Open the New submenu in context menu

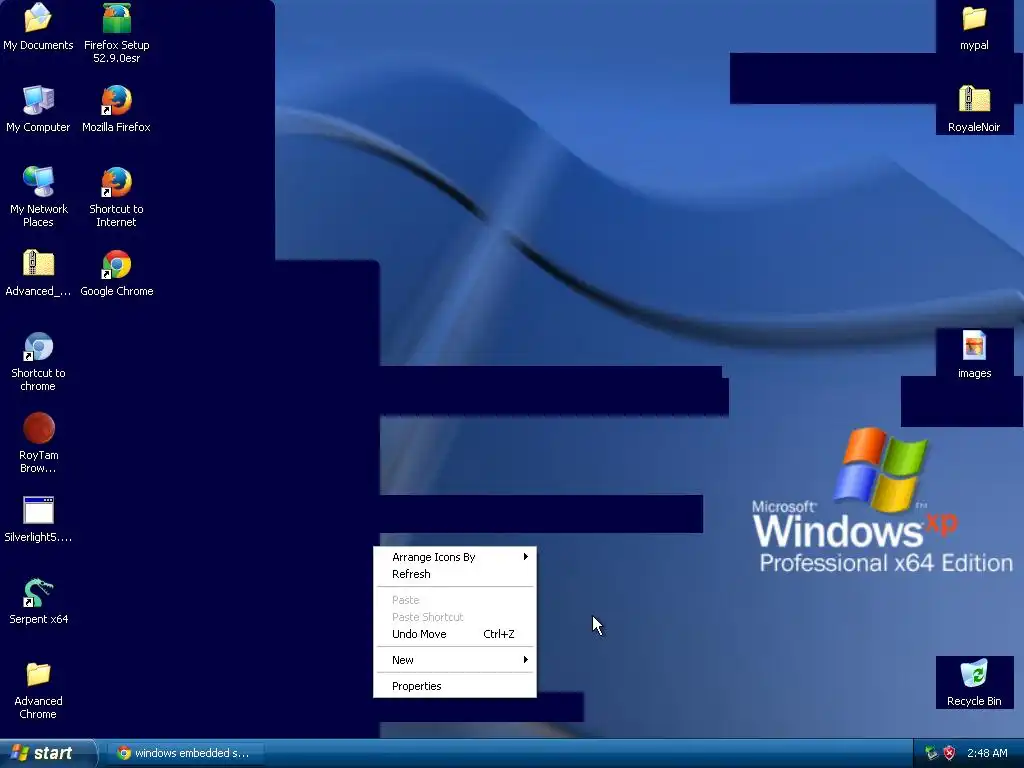tap(455, 660)
